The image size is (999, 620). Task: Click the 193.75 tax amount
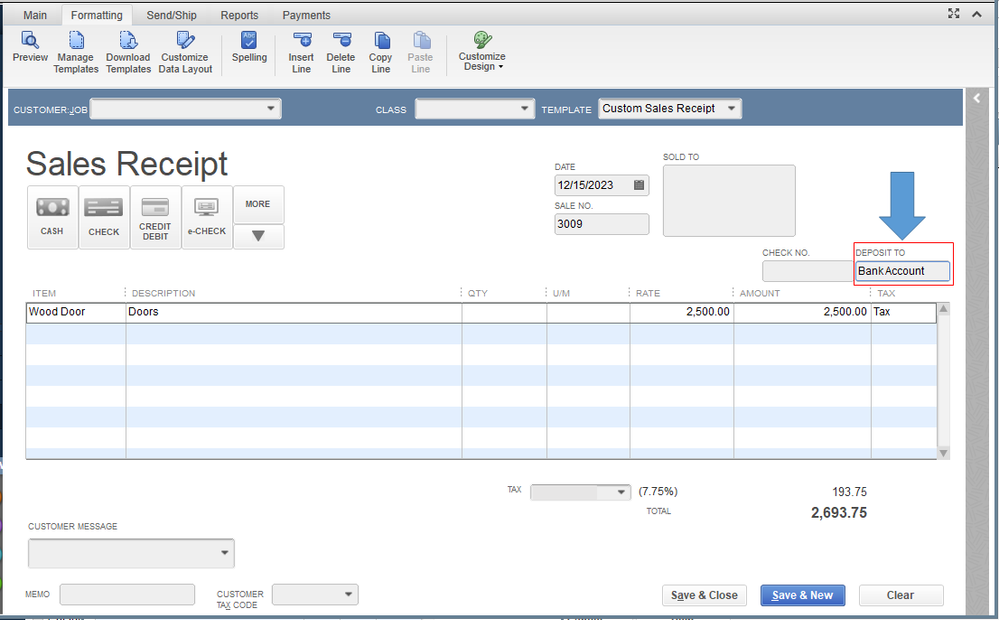[x=849, y=492]
